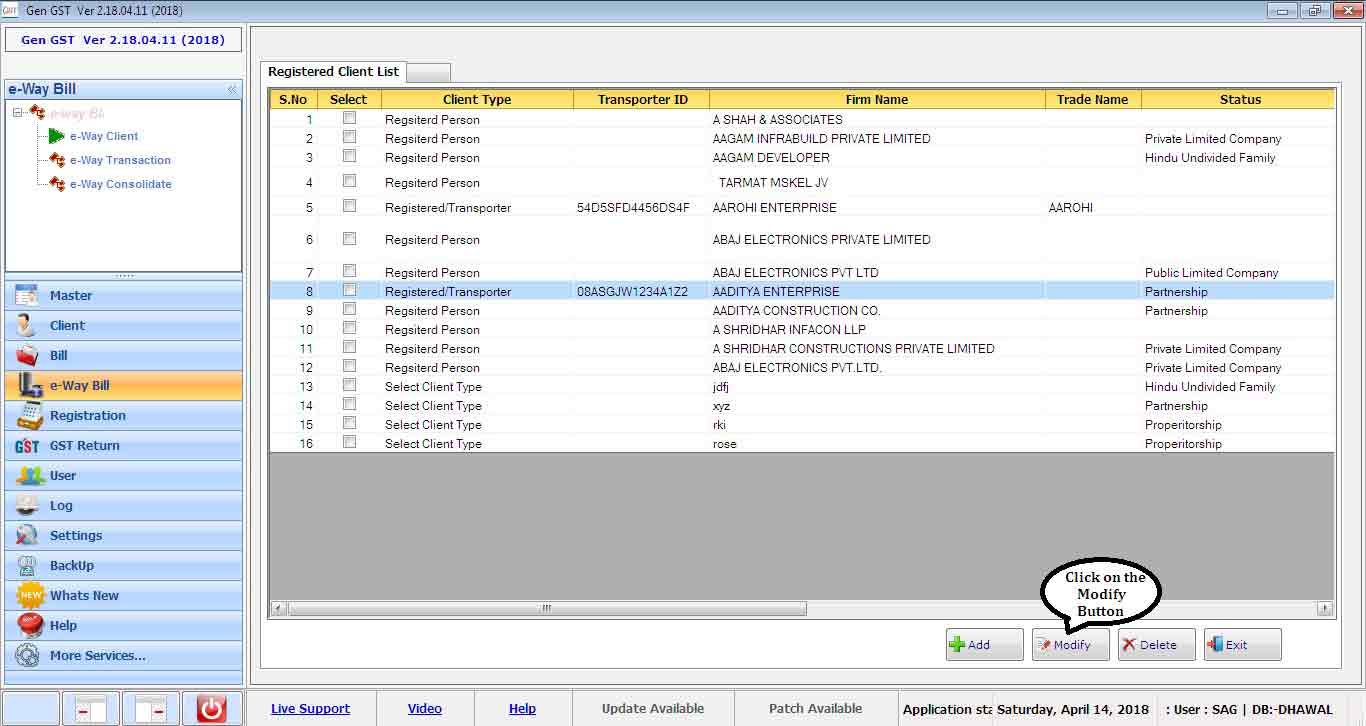Viewport: 1366px width, 726px height.
Task: Open the Master section icon in sidebar
Action: pyautogui.click(x=27, y=296)
